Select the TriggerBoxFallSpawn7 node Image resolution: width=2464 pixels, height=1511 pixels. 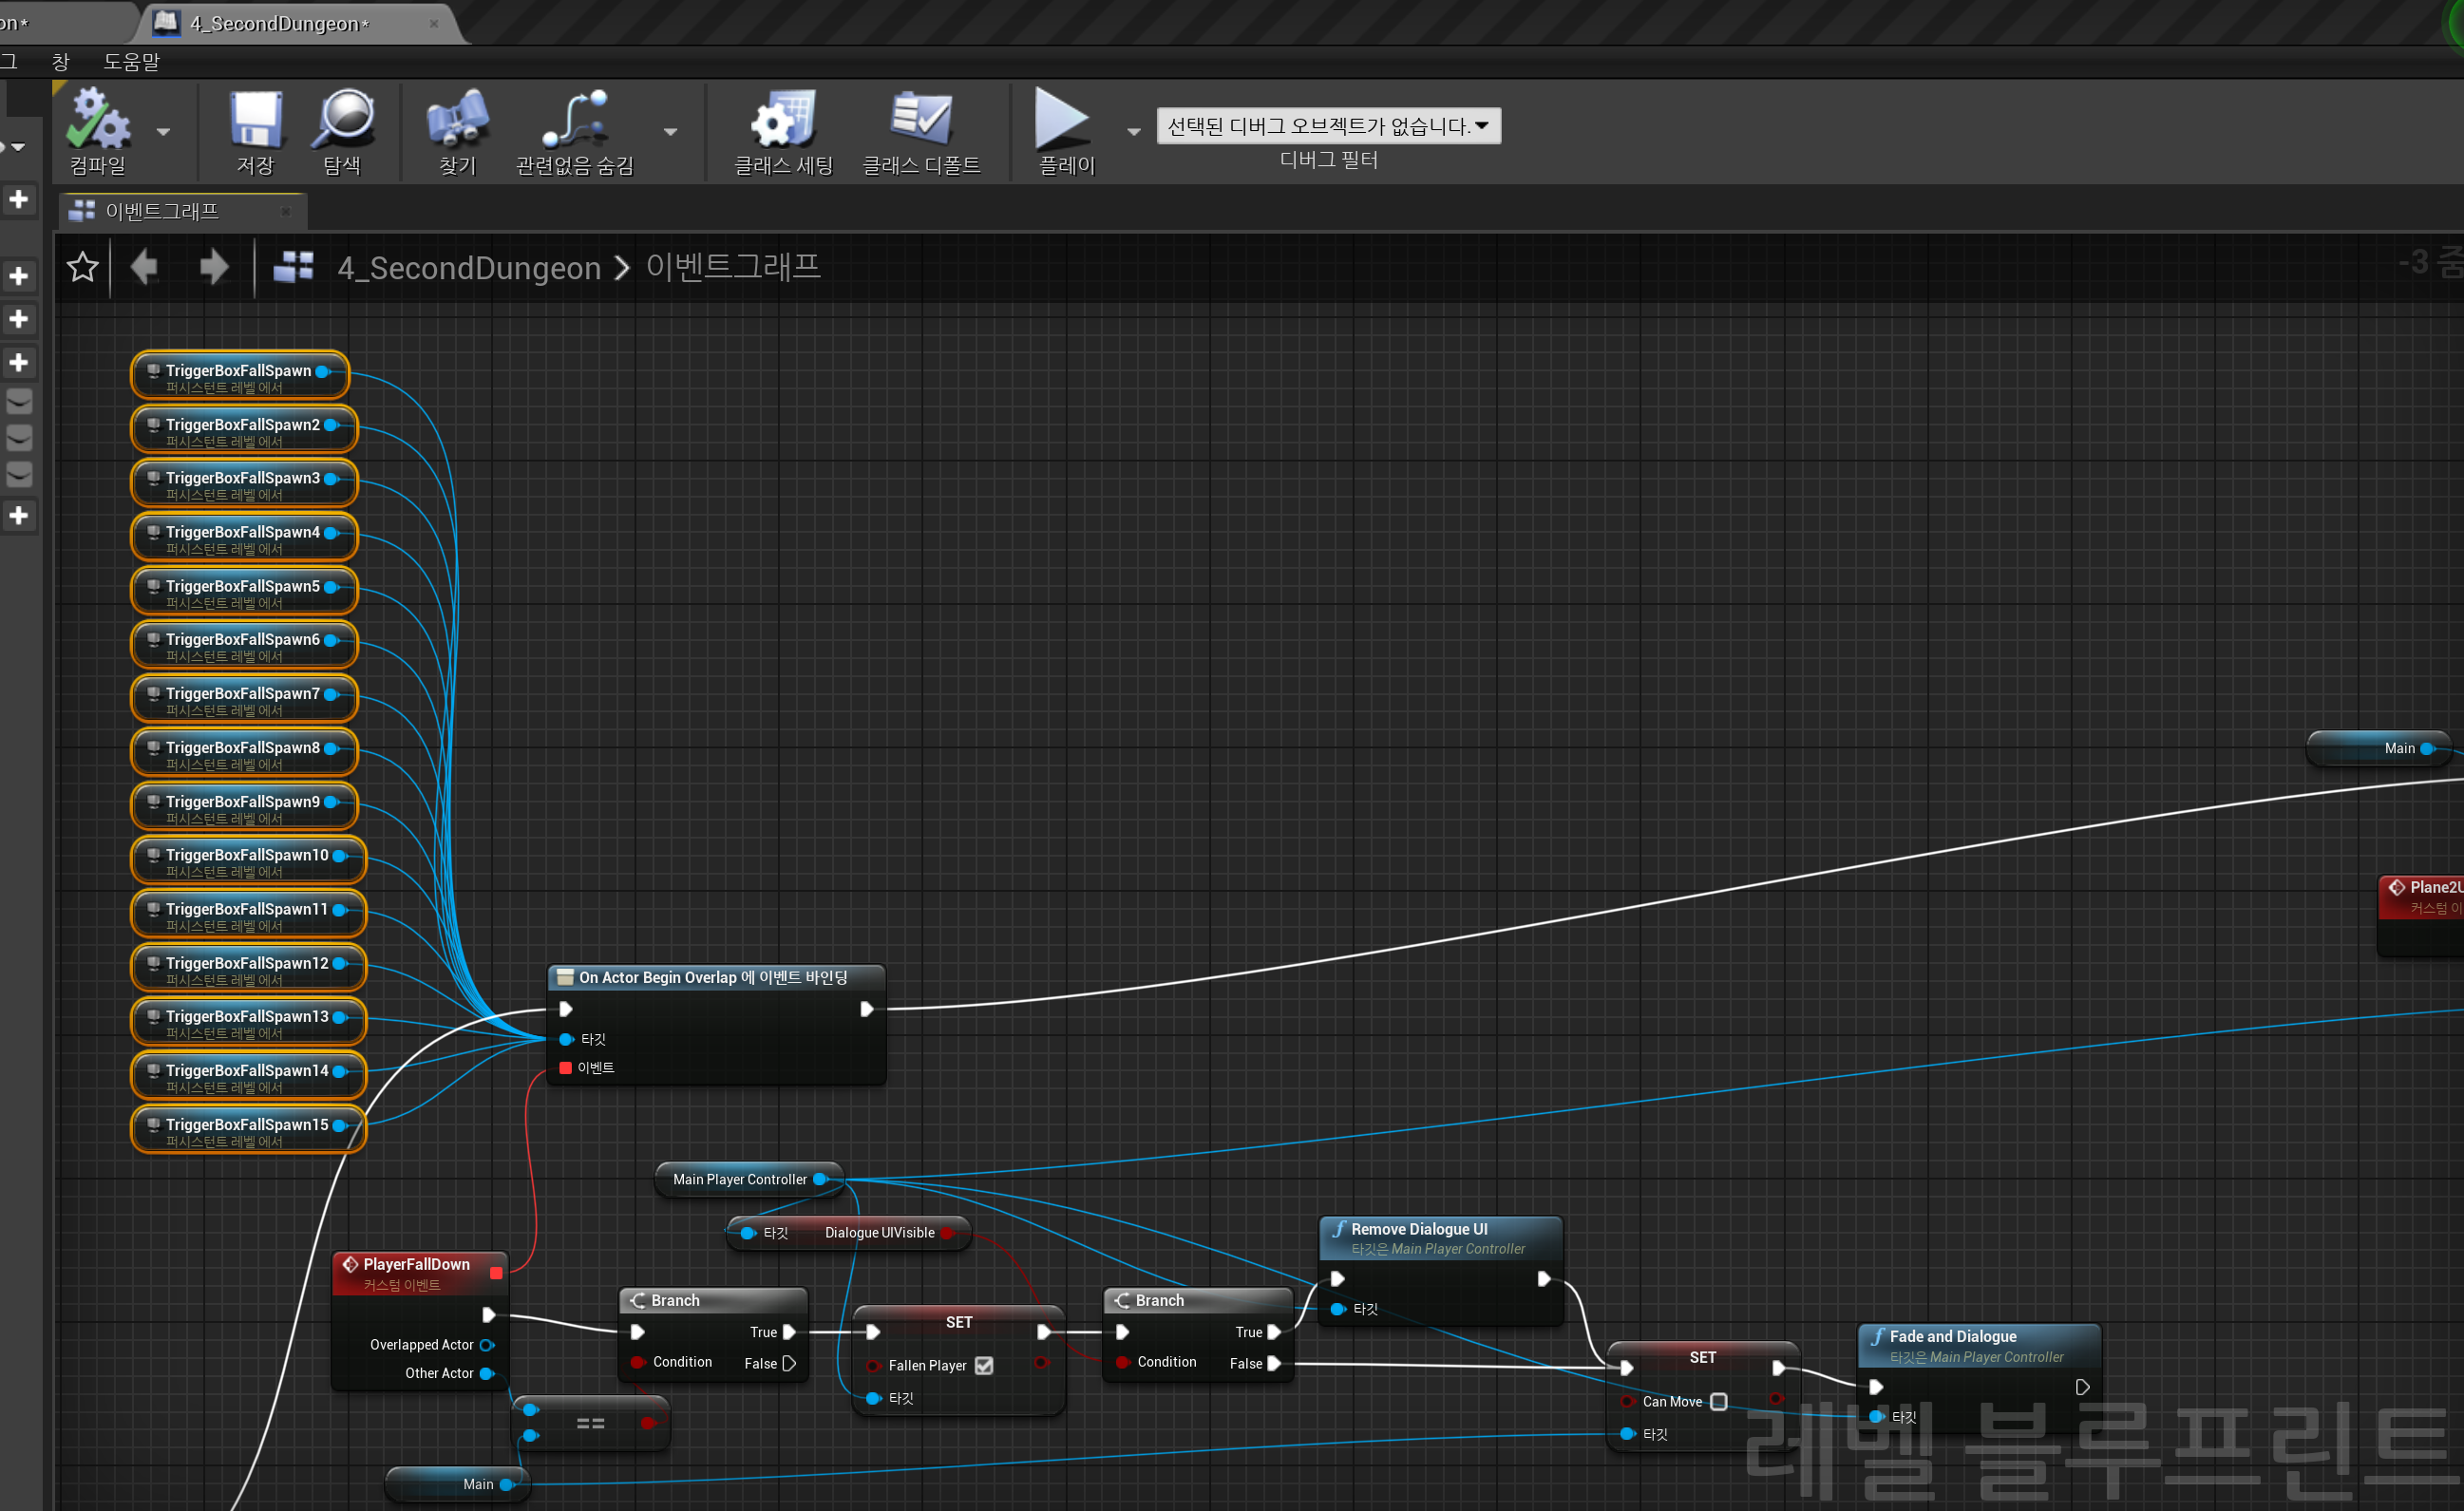244,700
